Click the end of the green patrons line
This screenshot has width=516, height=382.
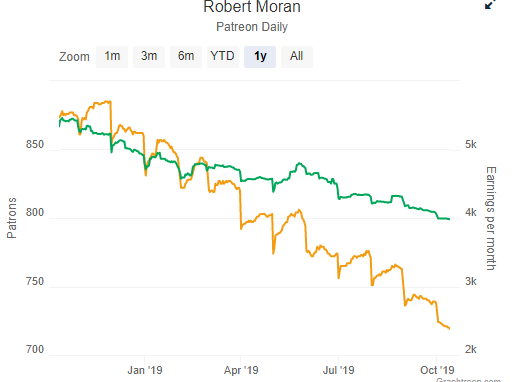point(449,219)
